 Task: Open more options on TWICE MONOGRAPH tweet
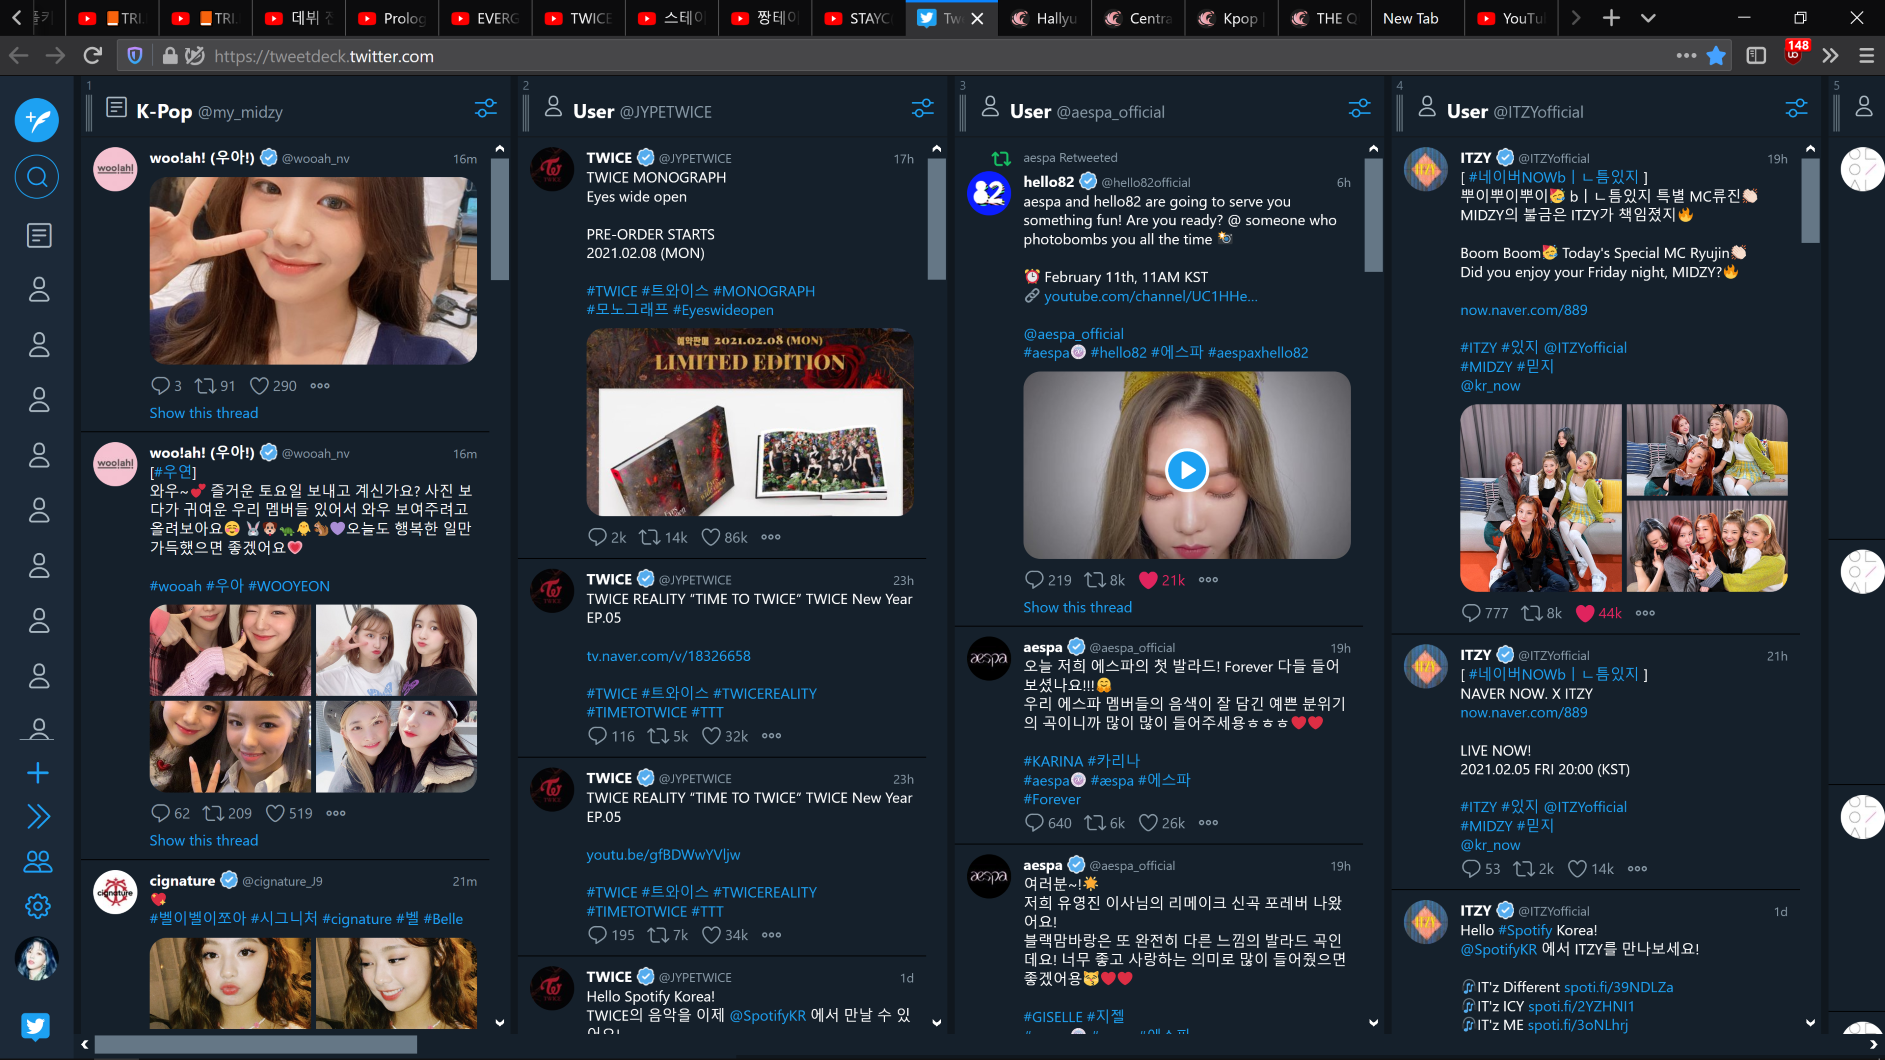pos(771,537)
